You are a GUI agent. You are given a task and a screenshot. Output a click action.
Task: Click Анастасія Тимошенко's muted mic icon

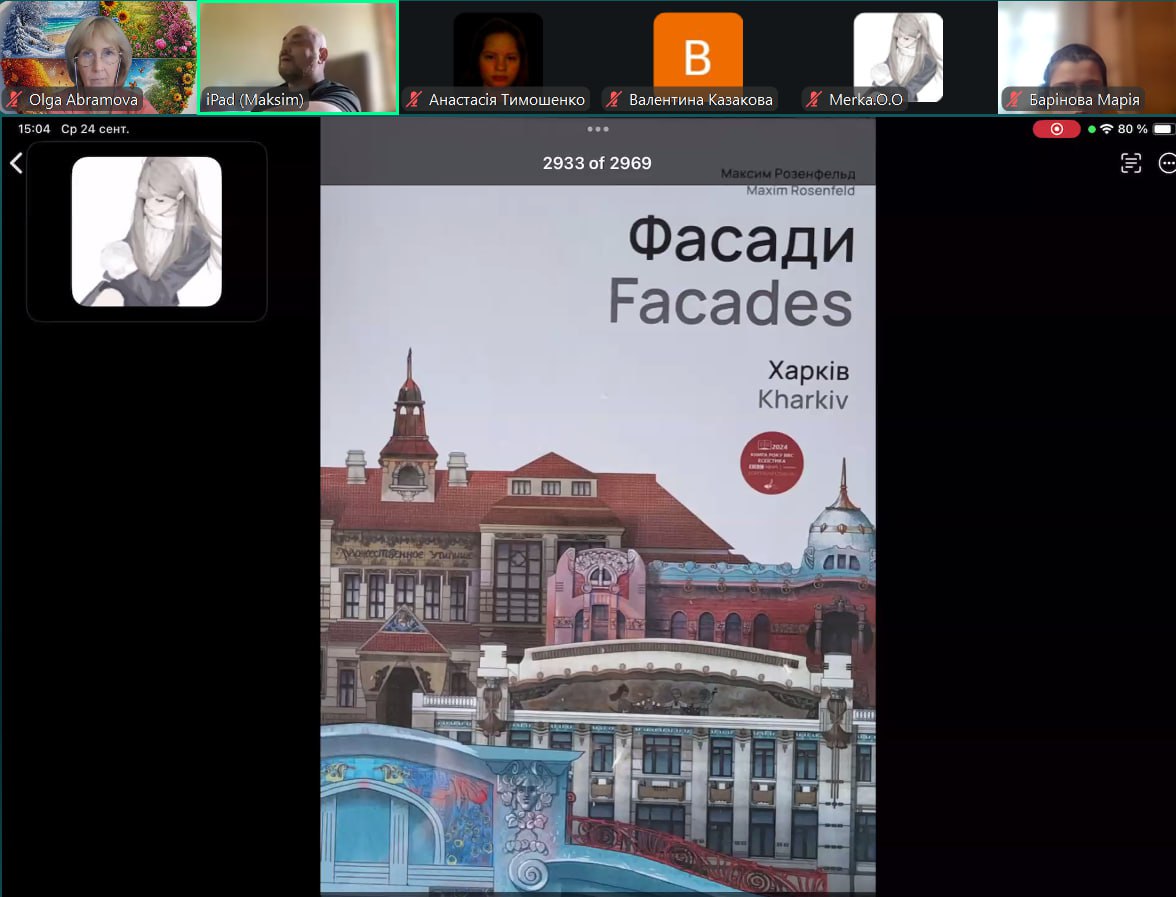point(415,100)
